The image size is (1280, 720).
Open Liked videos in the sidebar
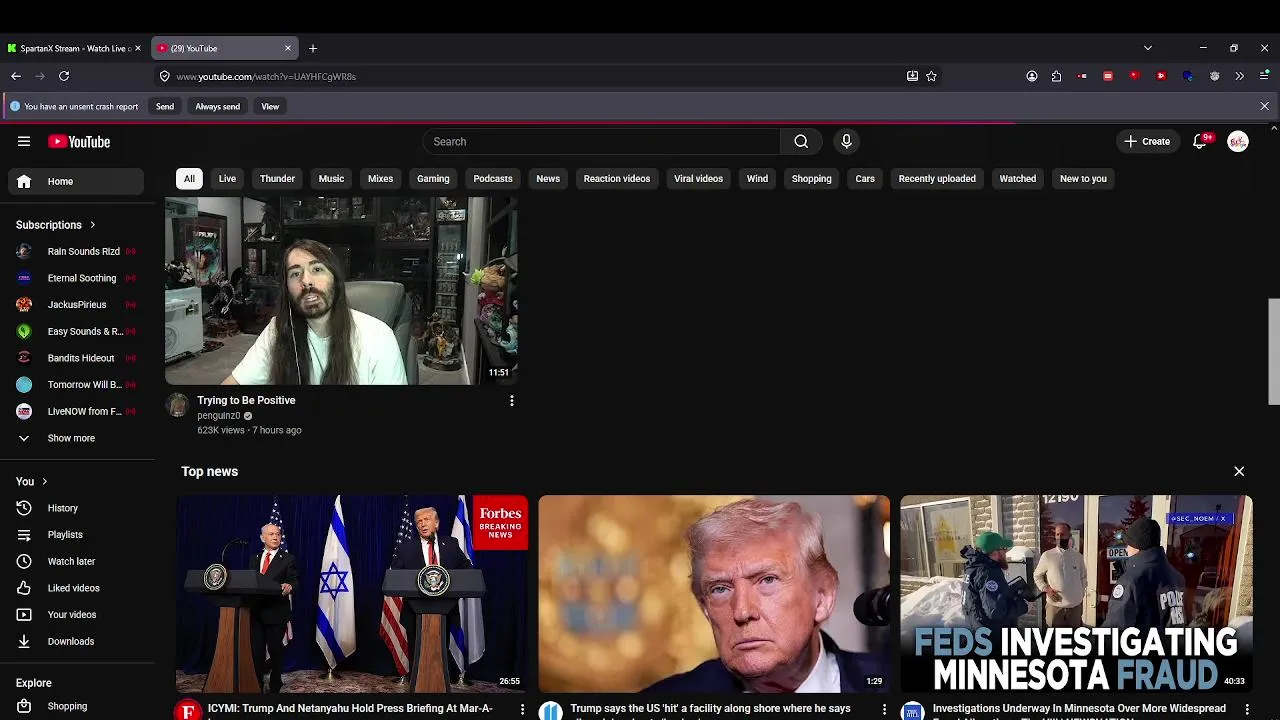(78, 588)
